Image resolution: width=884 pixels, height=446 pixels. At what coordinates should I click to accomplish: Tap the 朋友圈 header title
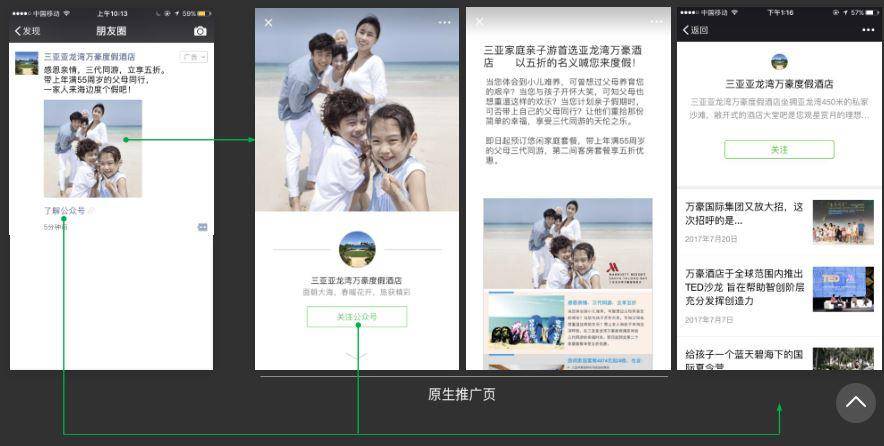[x=111, y=31]
